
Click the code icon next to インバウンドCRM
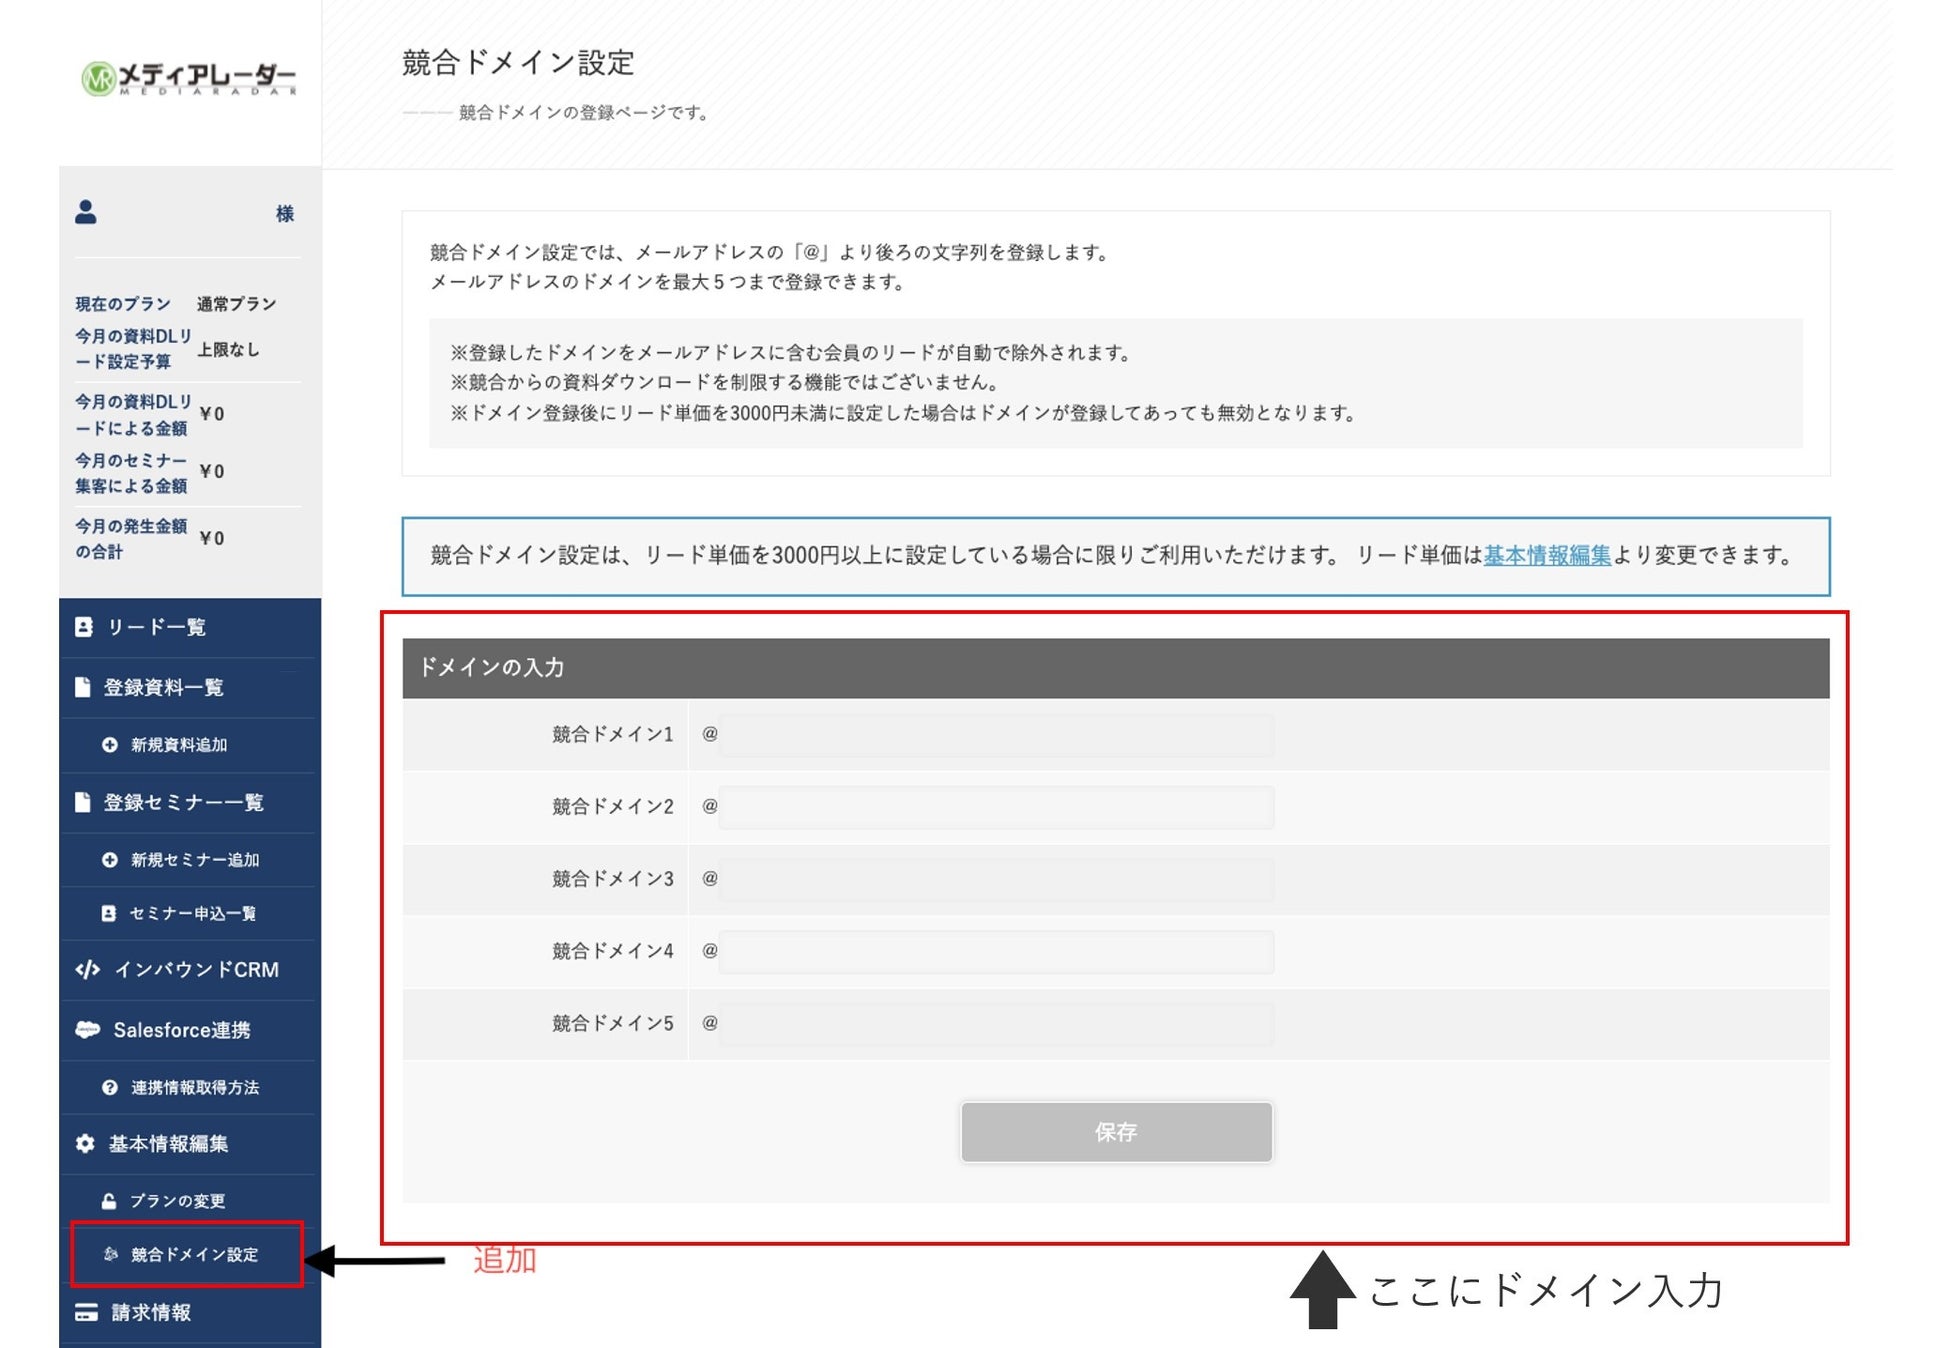pos(88,969)
